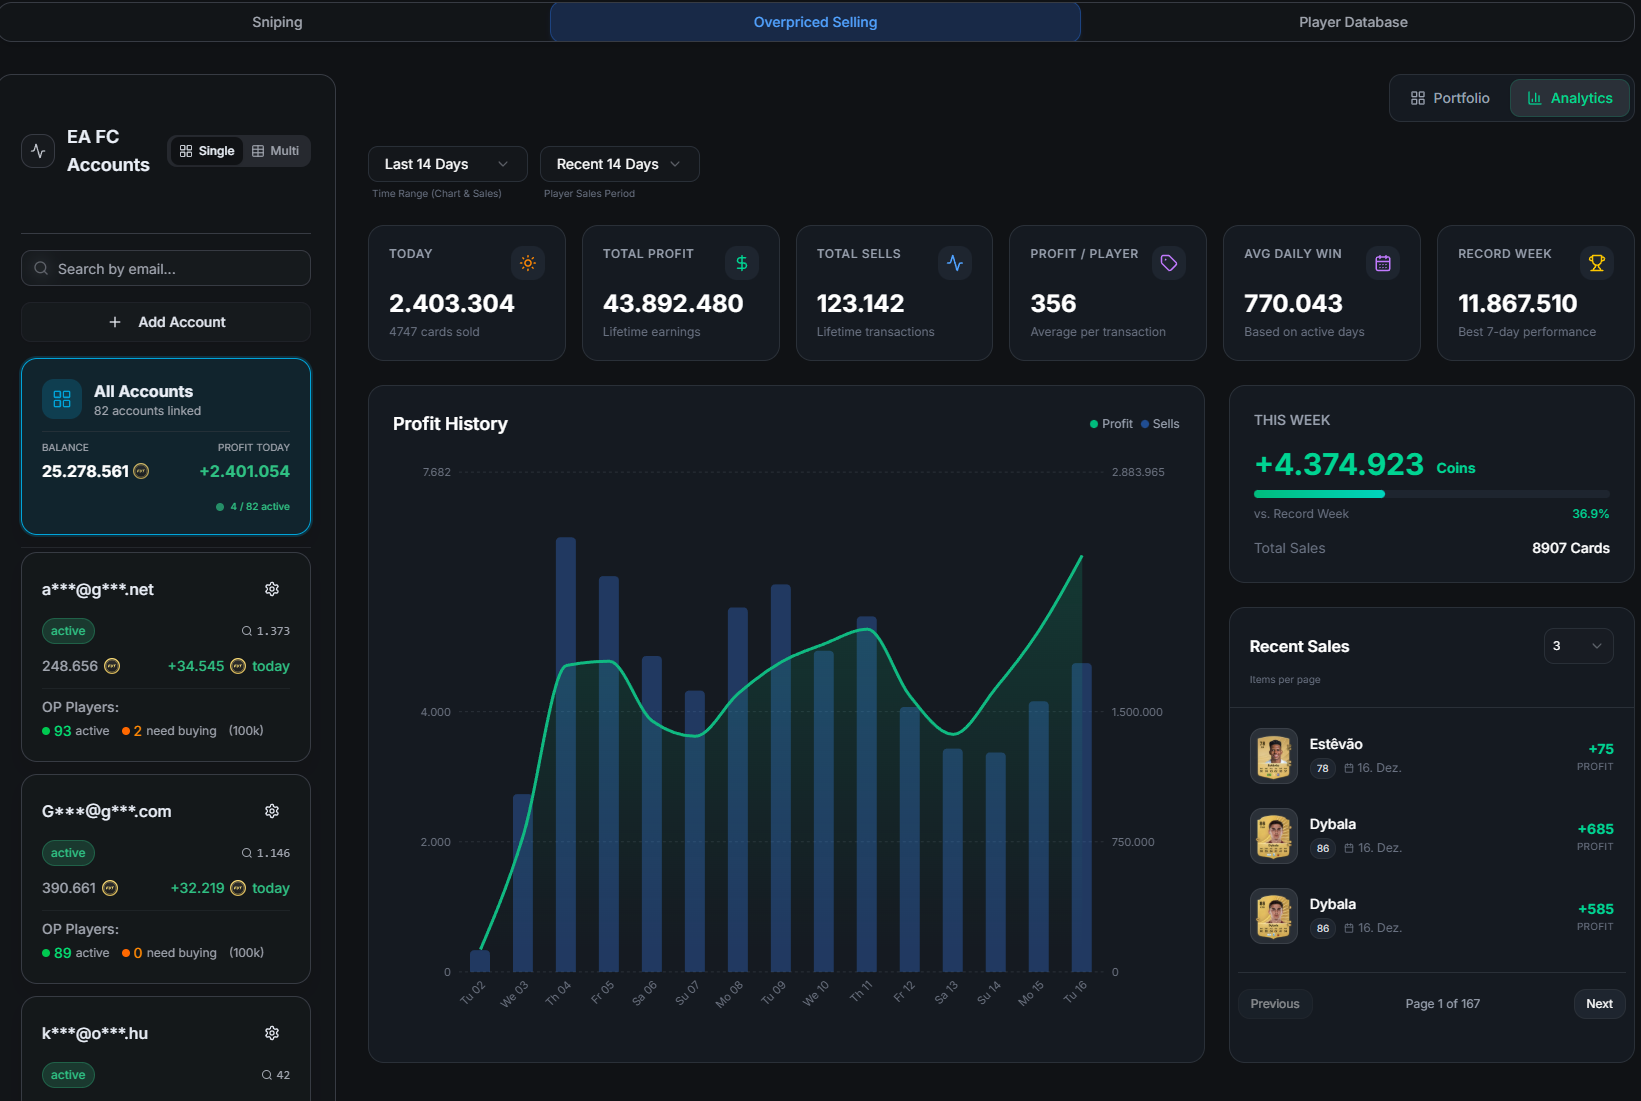
Task: Click gear icon on k***@o***.hu account
Action: click(272, 1033)
